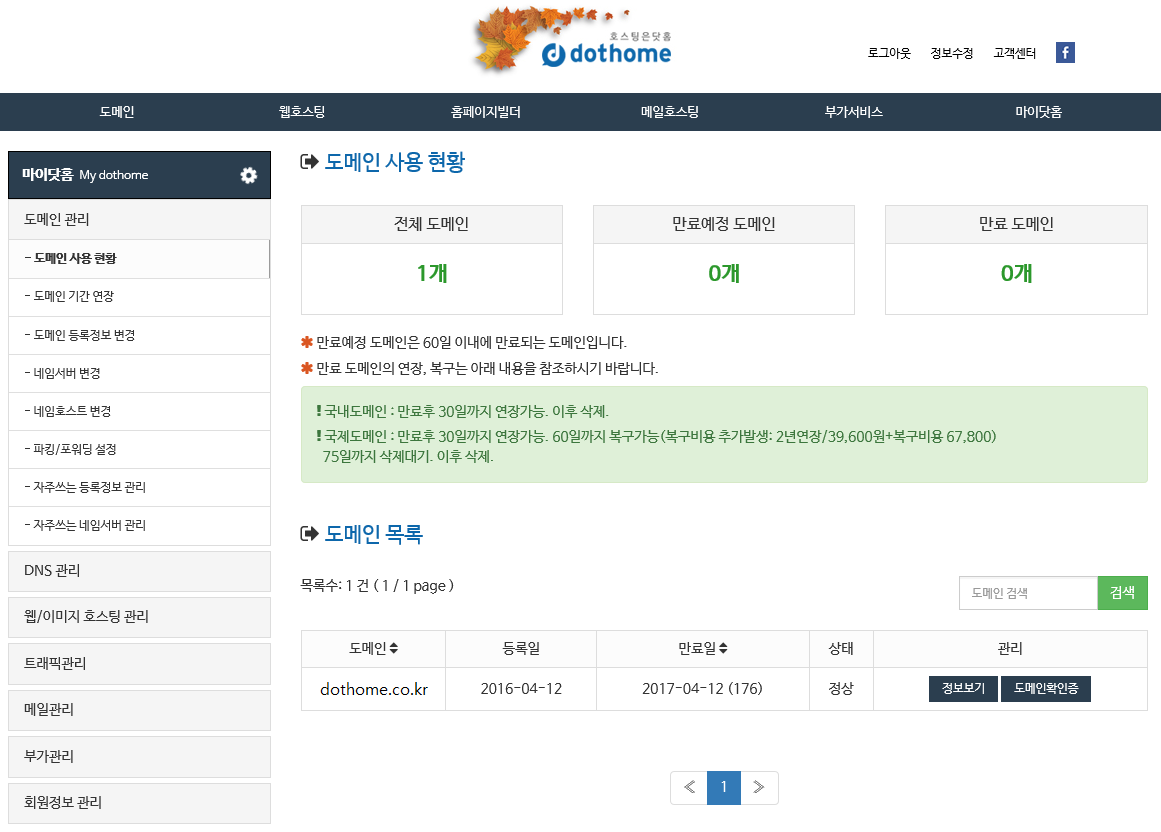1161x832 pixels.
Task: Open 고객센터 link
Action: (x=1014, y=53)
